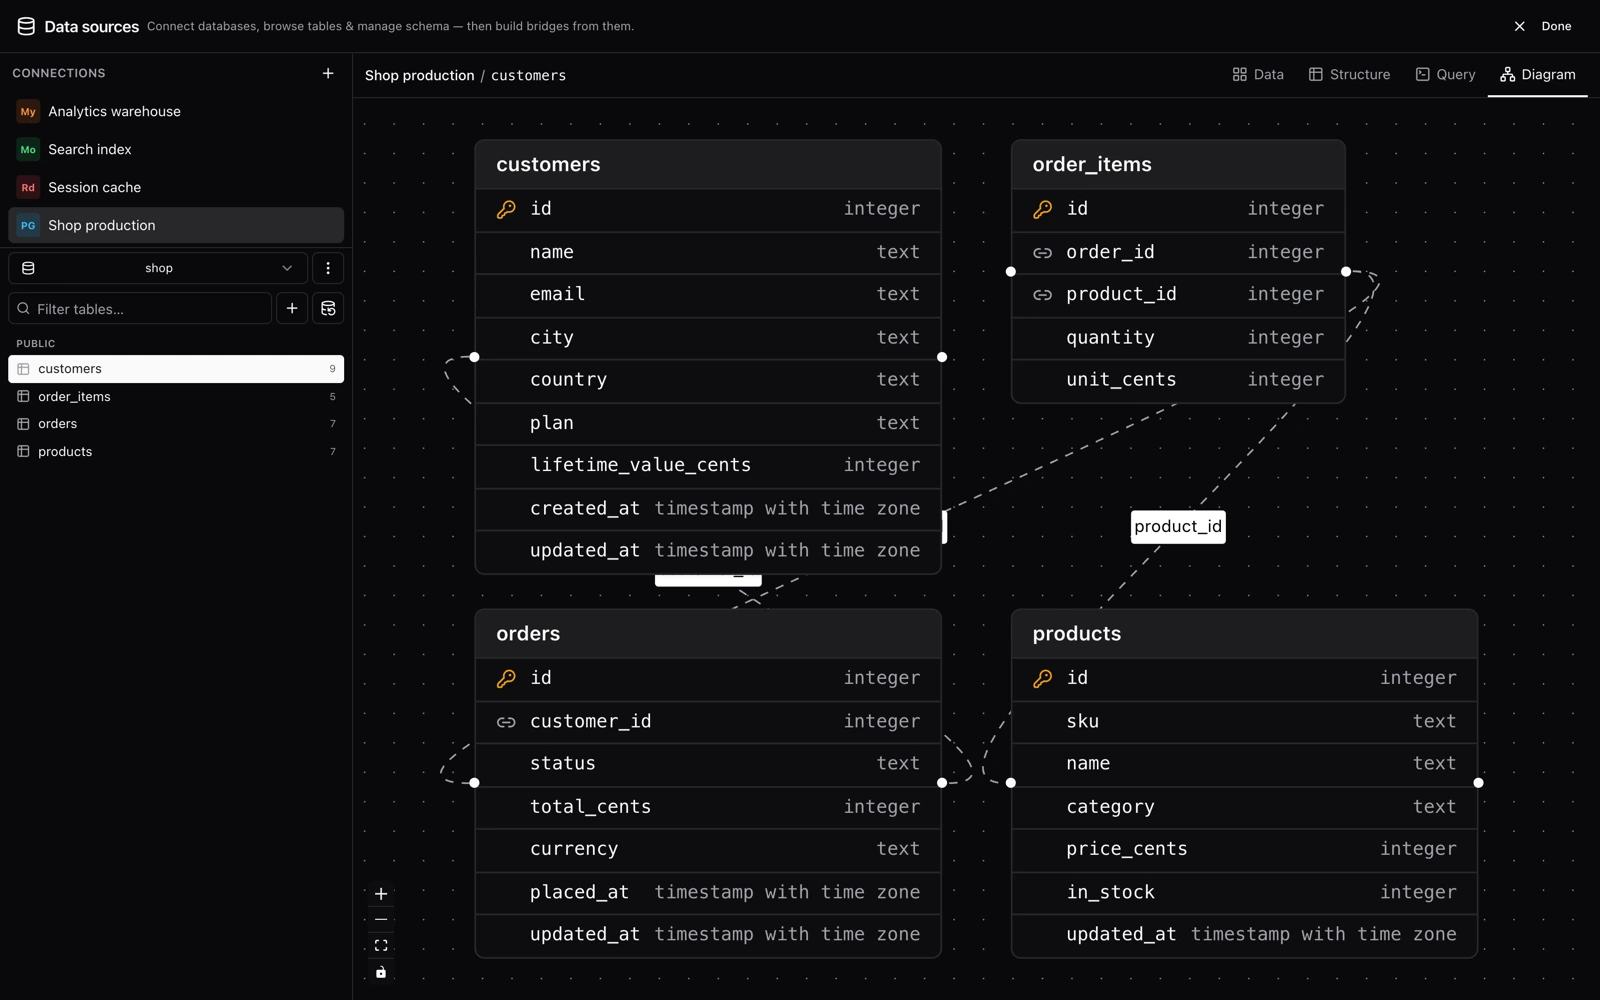Toggle diagram lock control
1600x1000 pixels.
pos(381,972)
